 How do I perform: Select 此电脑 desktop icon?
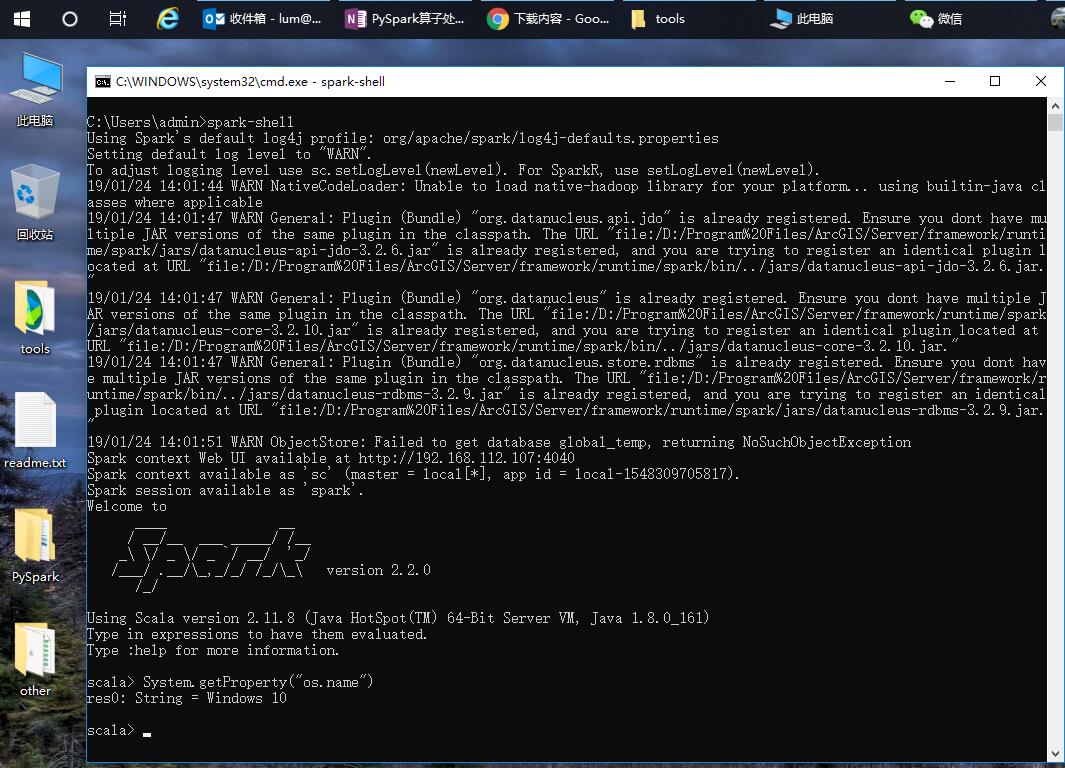coord(35,90)
